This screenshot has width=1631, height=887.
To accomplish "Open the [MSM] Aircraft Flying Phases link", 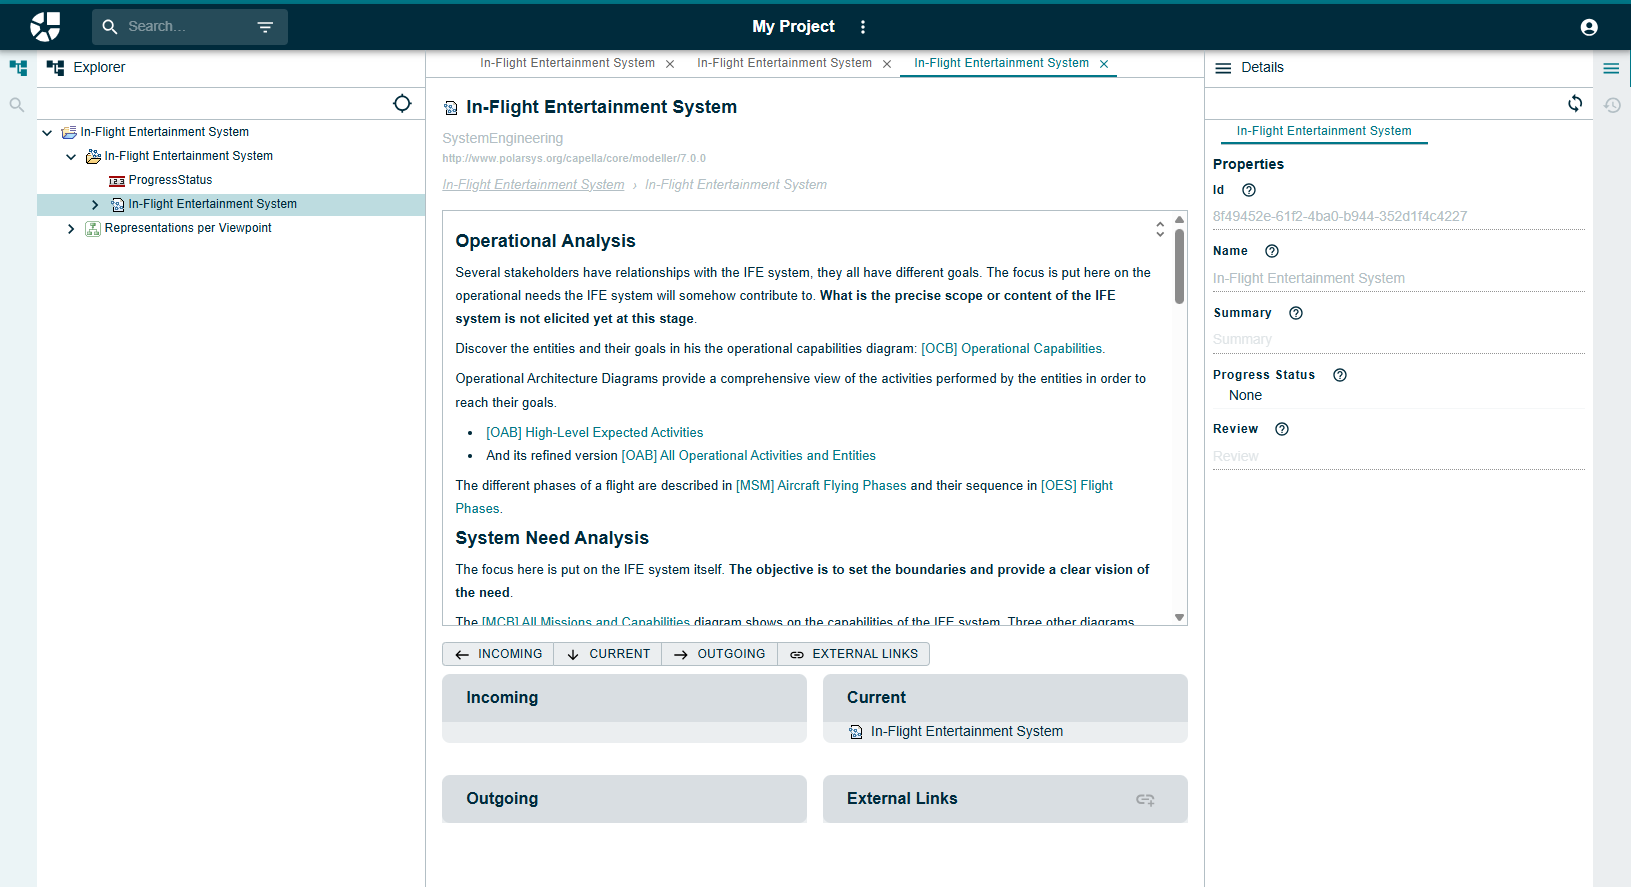I will [x=821, y=486].
